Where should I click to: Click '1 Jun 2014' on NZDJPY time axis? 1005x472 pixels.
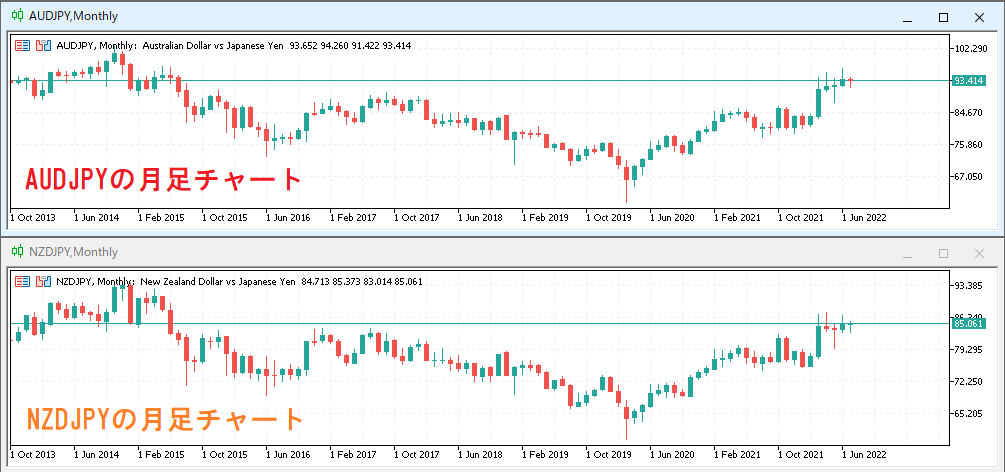[x=97, y=454]
